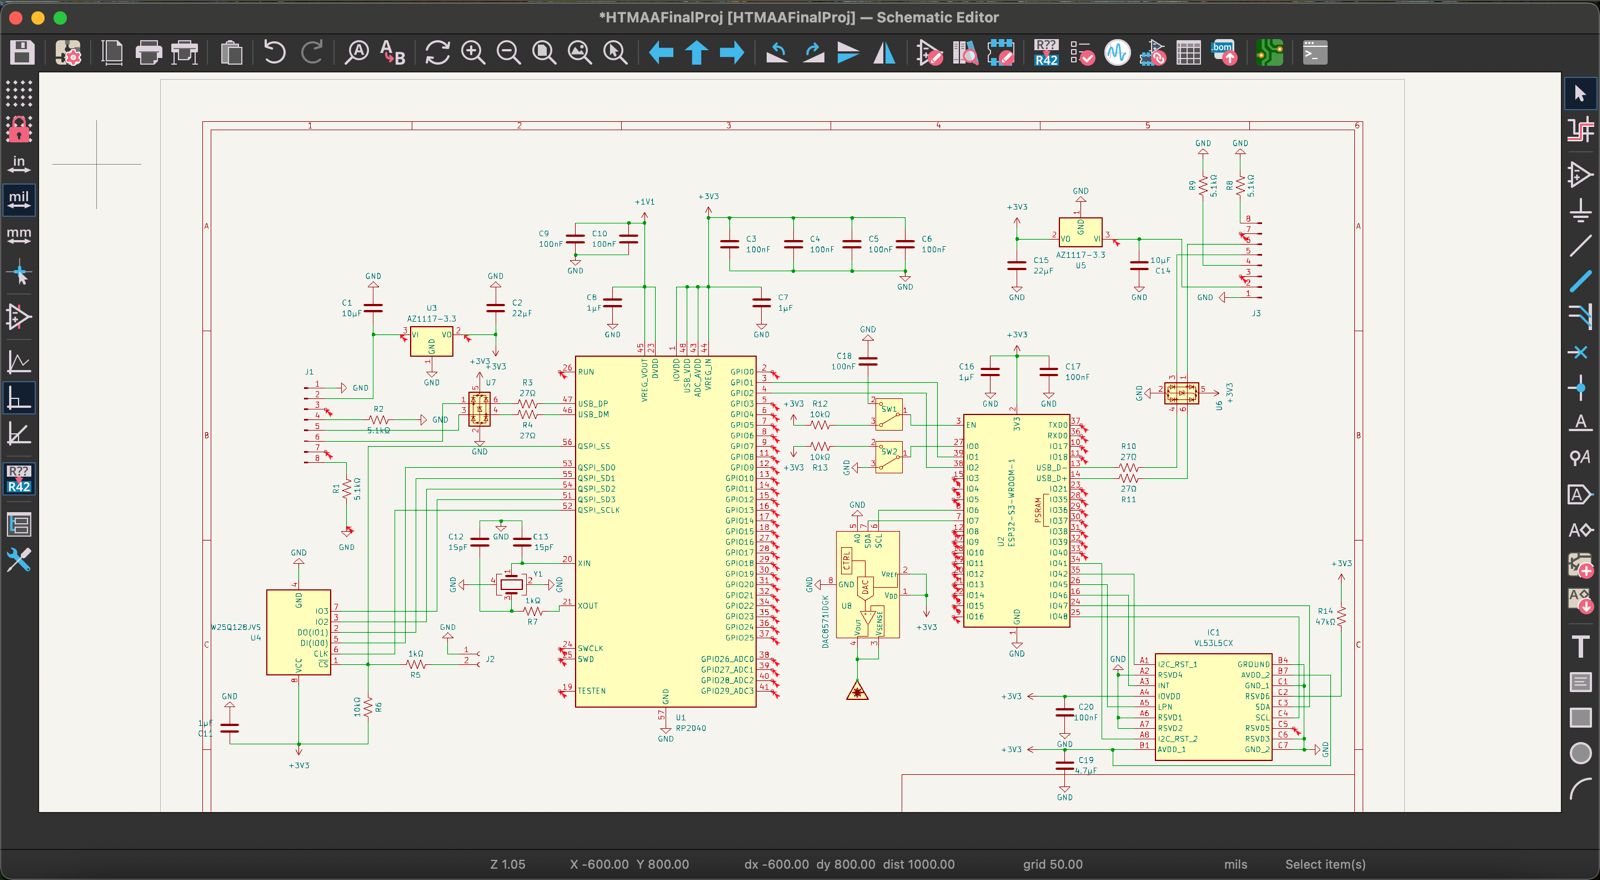Toggle grid display visibility
The width and height of the screenshot is (1600, 880).
[19, 93]
